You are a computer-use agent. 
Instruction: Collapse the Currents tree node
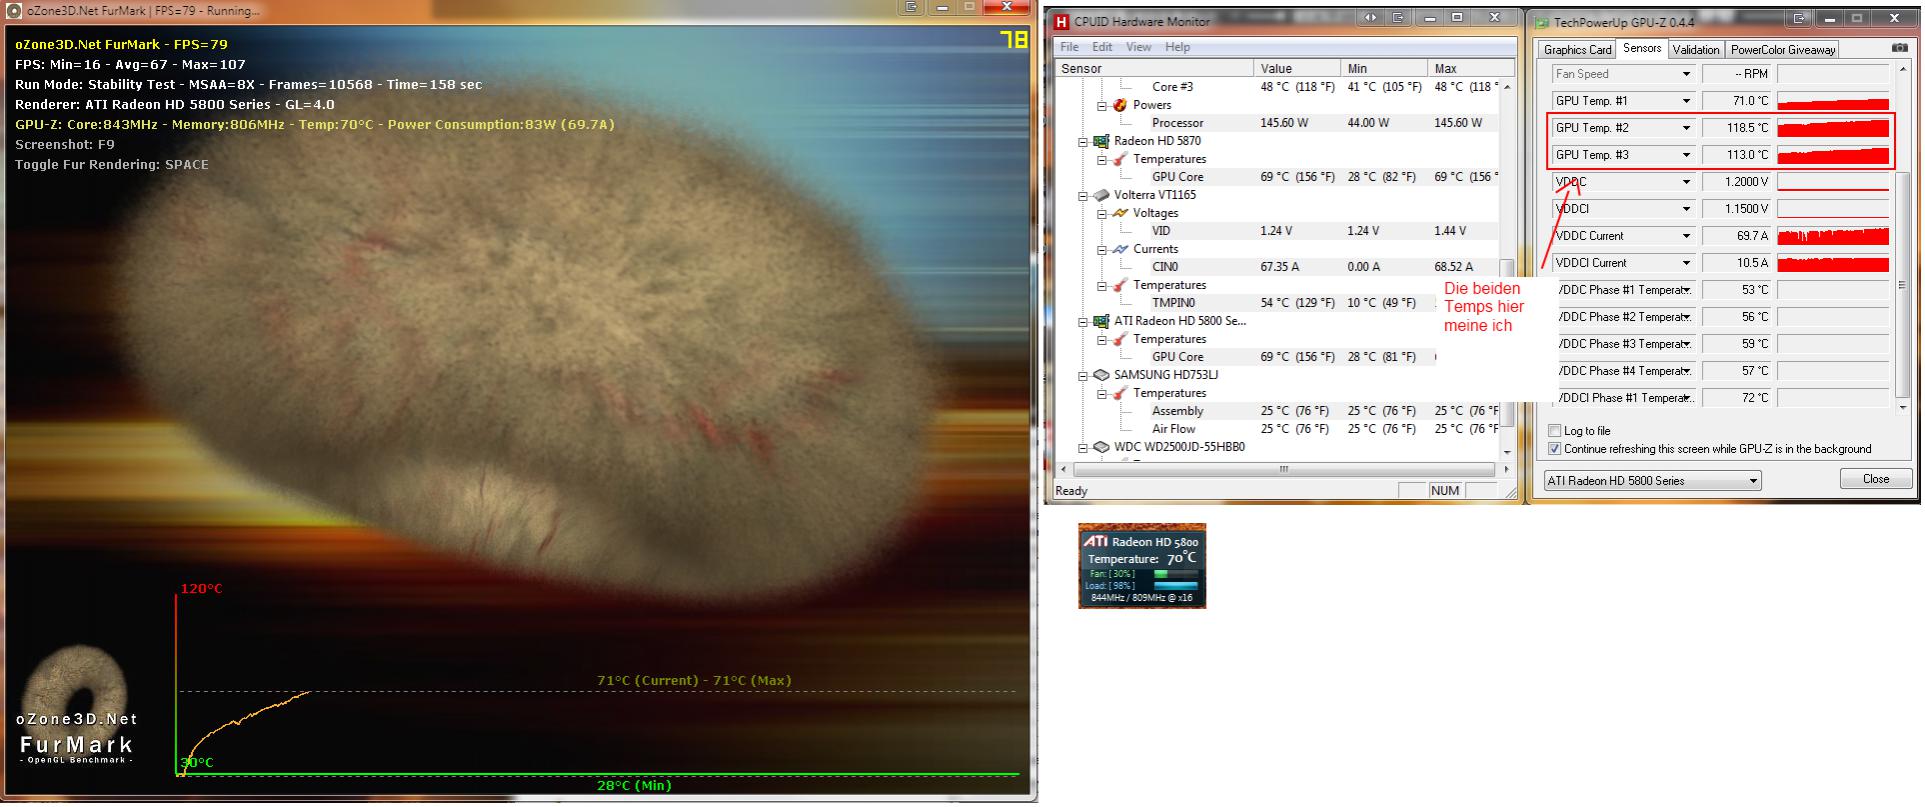point(1102,249)
